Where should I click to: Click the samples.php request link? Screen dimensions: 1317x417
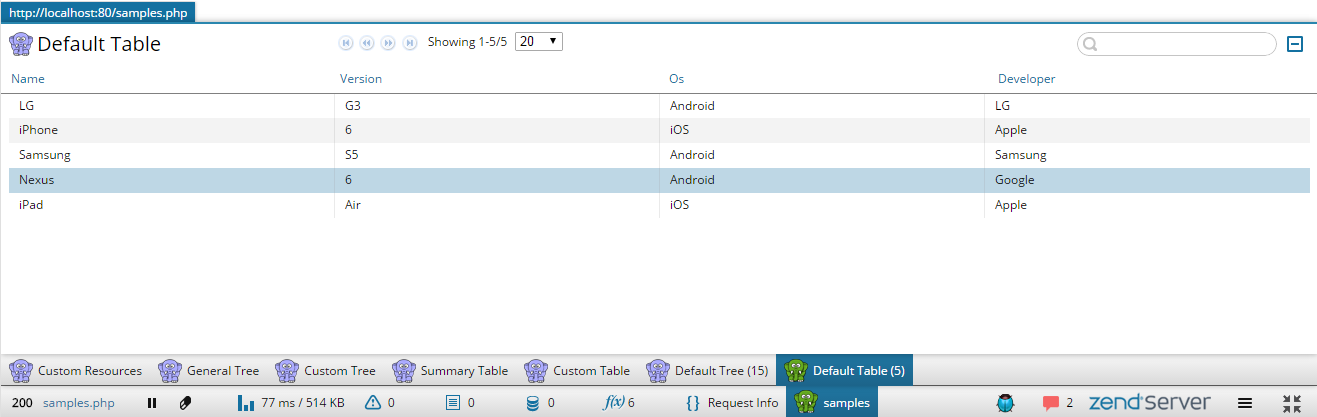tap(80, 403)
